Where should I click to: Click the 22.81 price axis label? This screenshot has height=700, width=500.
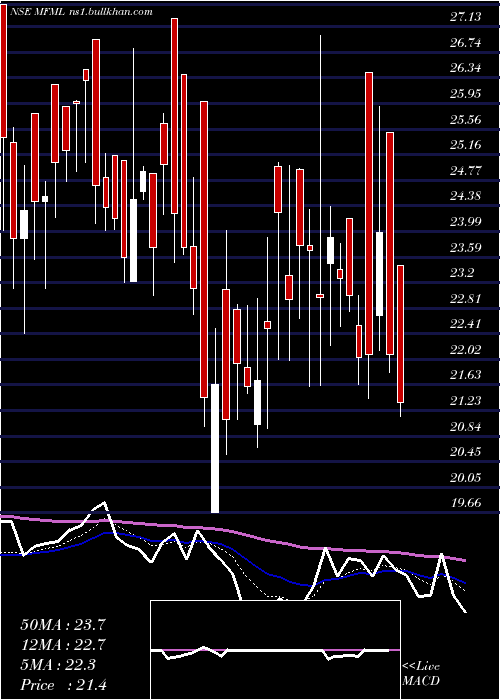(x=465, y=298)
